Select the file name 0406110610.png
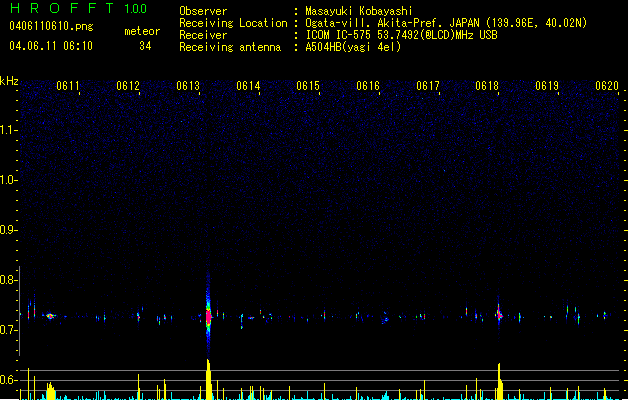 51,26
